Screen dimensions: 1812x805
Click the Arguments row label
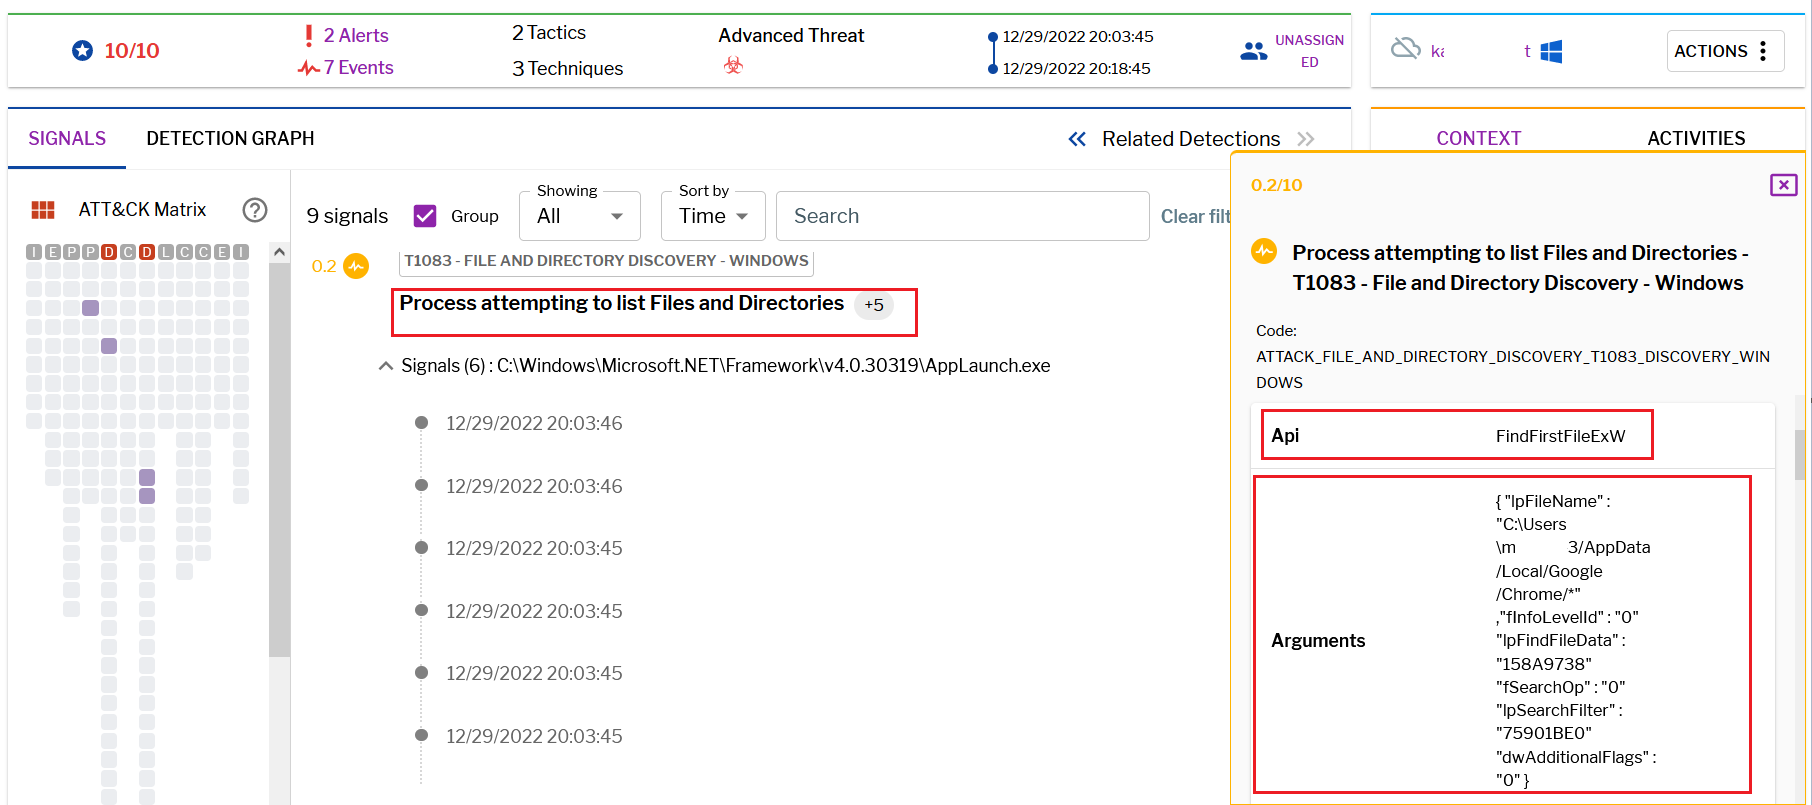click(x=1318, y=641)
